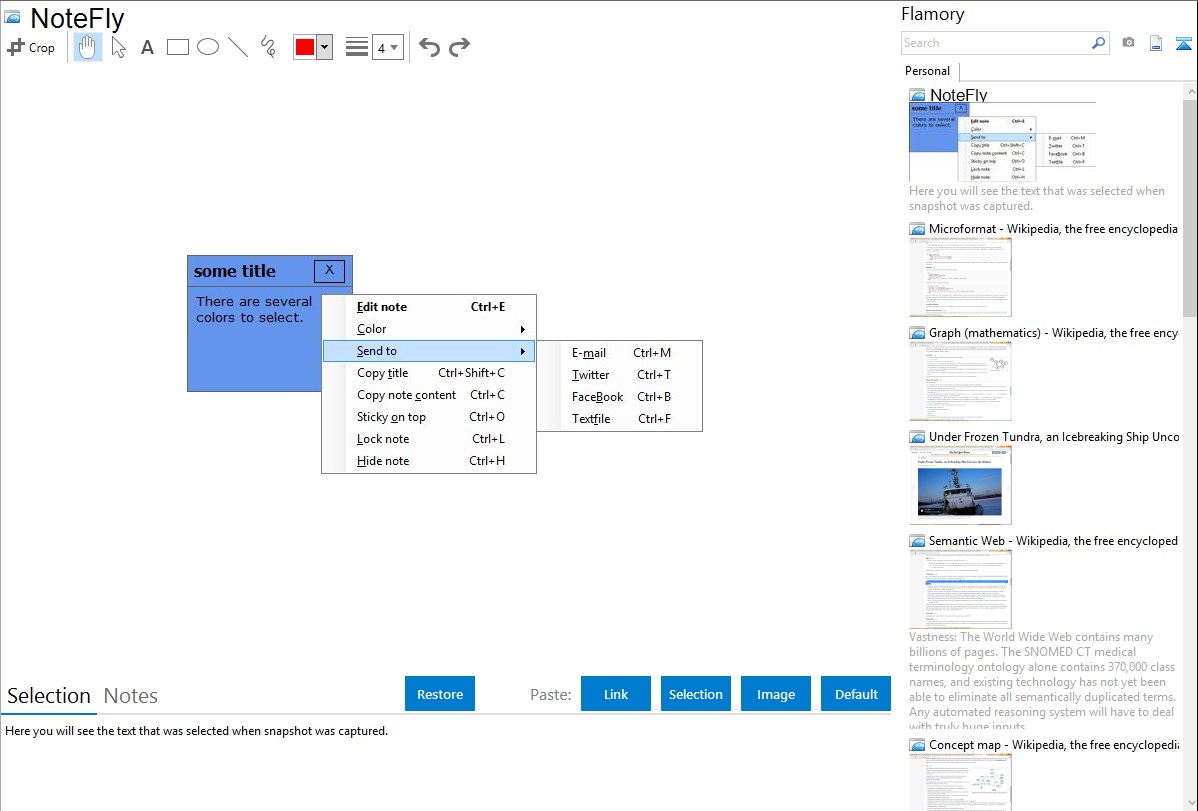Click the page document icon beside the camera
The width and height of the screenshot is (1198, 811).
point(1156,43)
